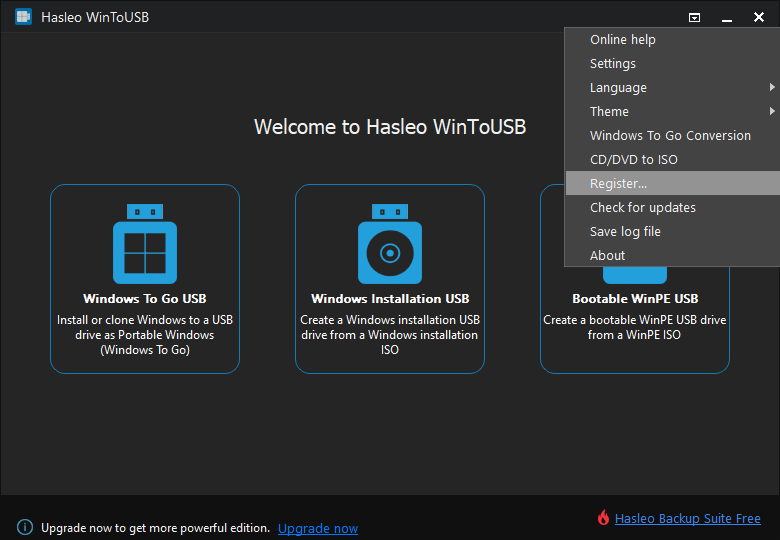
Task: Select the Bootable WinPE USB title
Action: 635,298
